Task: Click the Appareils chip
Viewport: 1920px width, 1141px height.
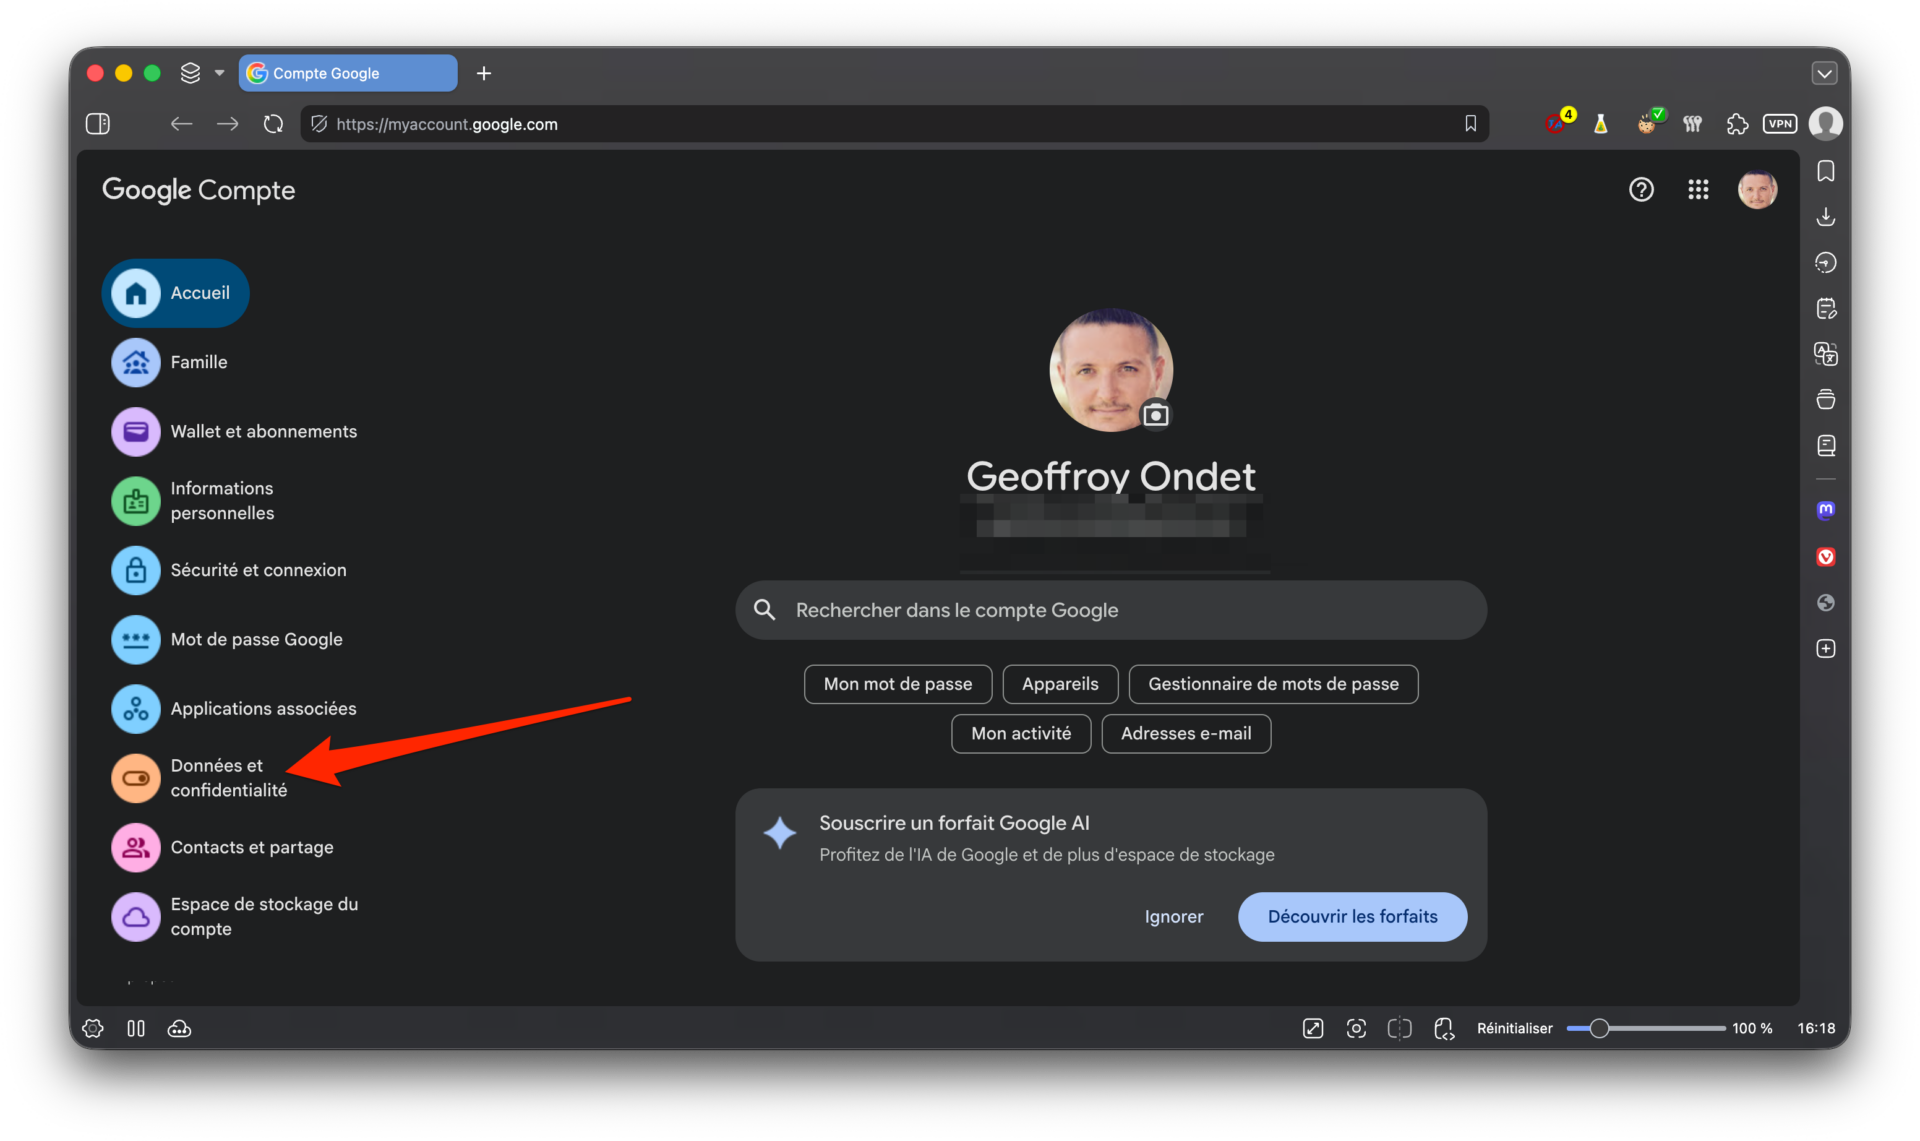Action: click(x=1060, y=684)
